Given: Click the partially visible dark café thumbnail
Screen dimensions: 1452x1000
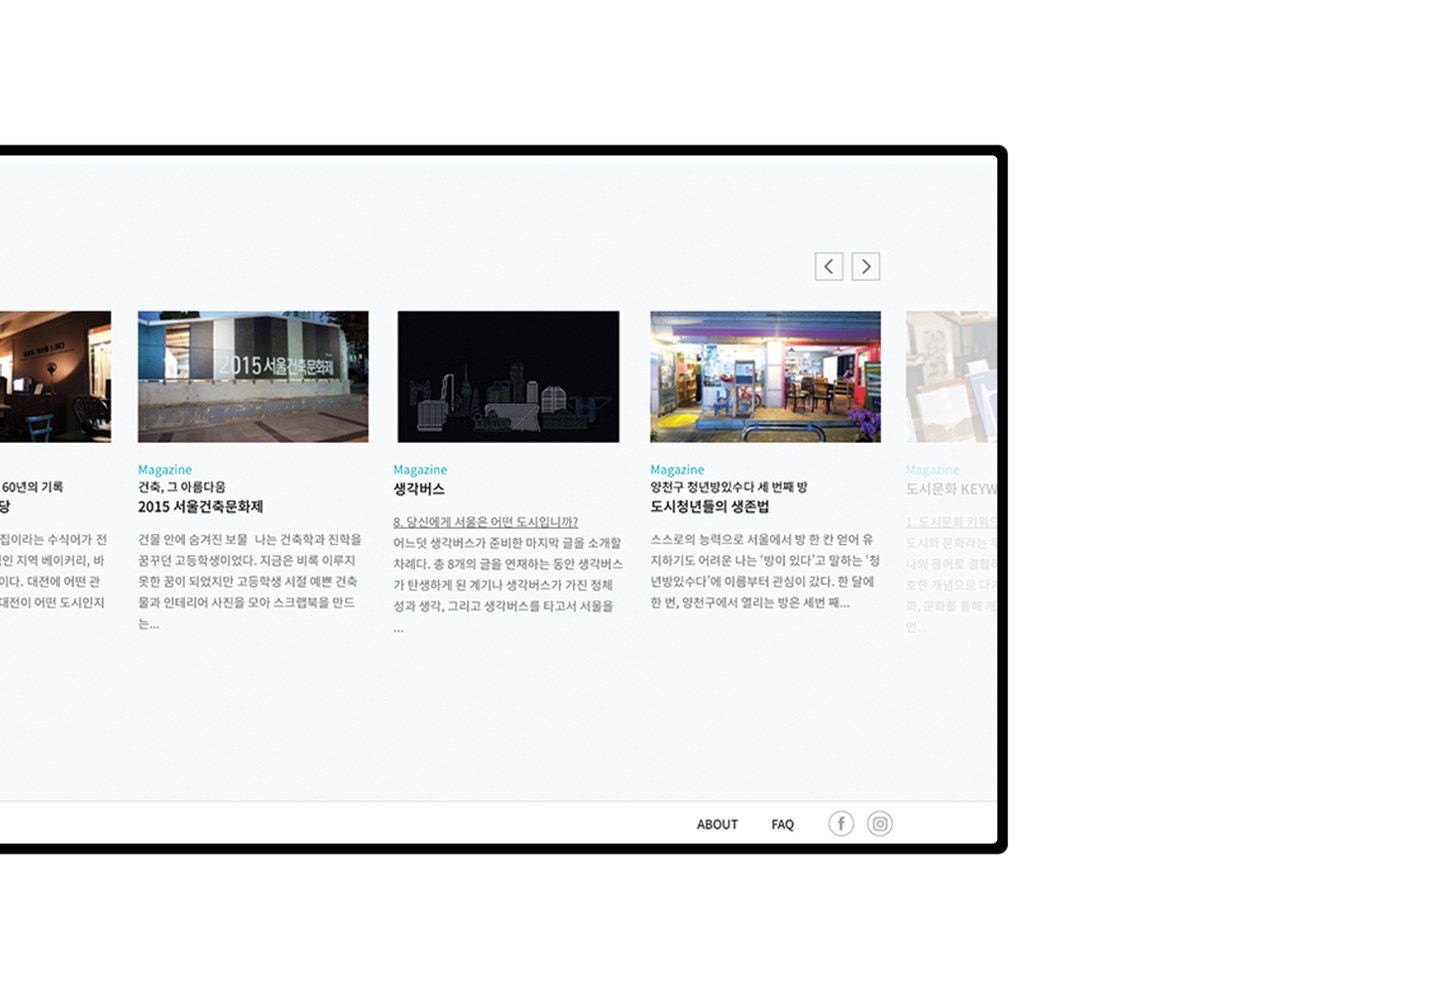Looking at the screenshot, I should pos(55,376).
